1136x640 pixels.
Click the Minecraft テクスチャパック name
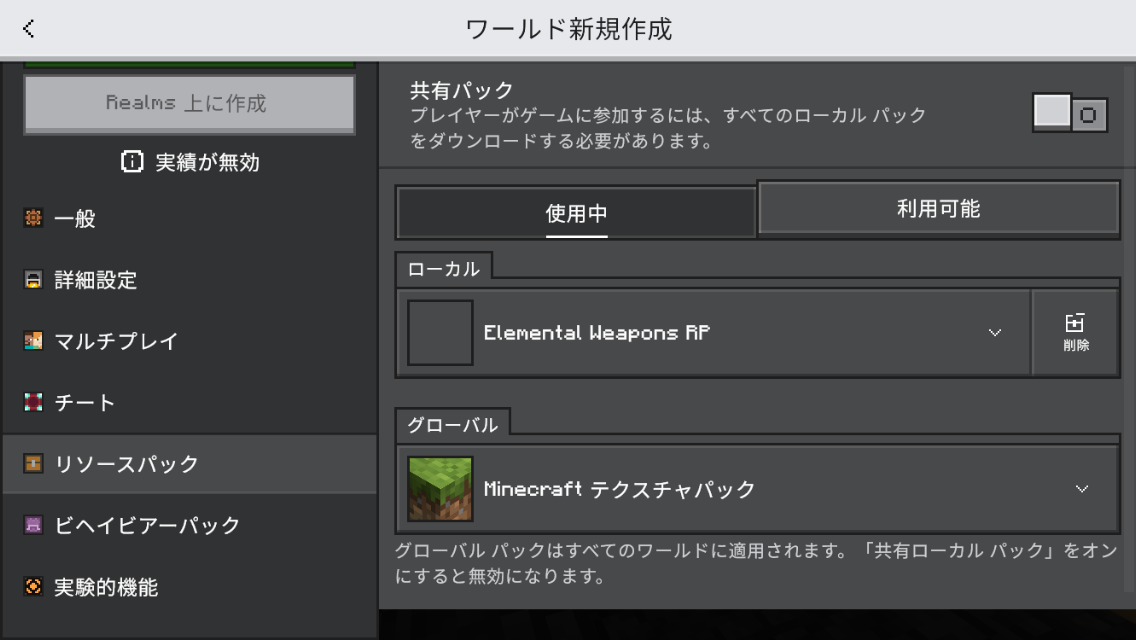pos(619,489)
